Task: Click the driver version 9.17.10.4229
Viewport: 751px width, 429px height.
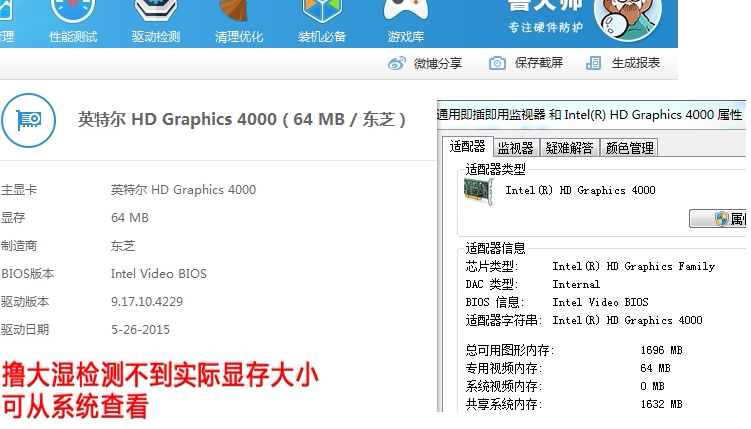Action: [147, 302]
